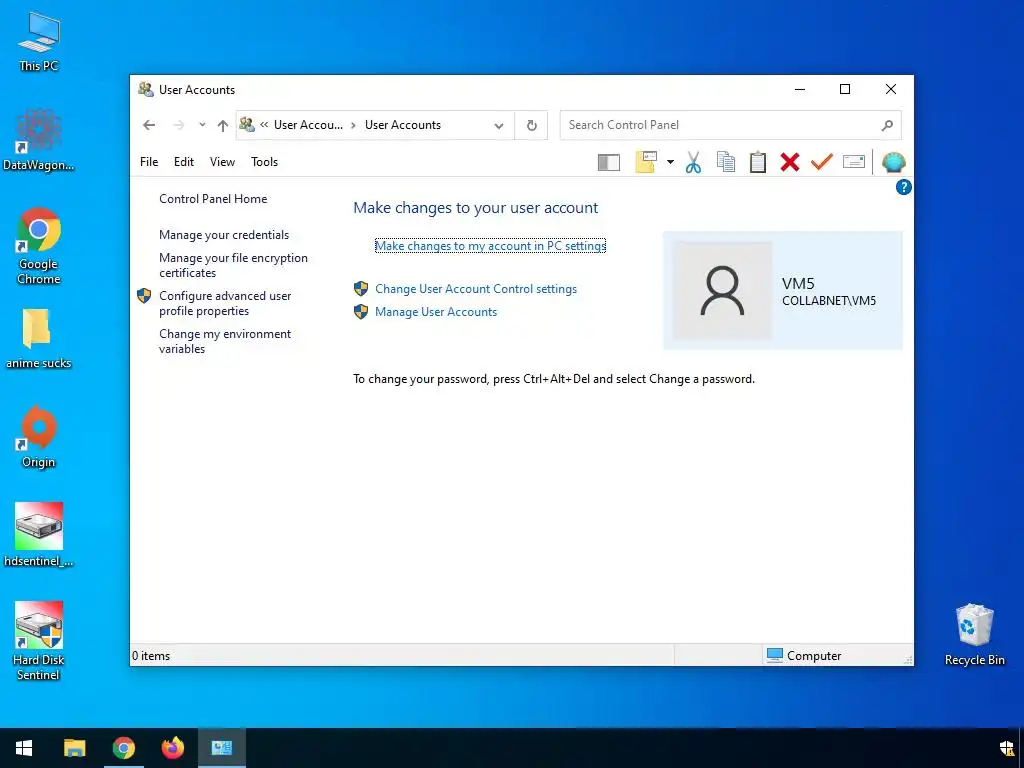Click the Cut scissors icon

(x=694, y=162)
